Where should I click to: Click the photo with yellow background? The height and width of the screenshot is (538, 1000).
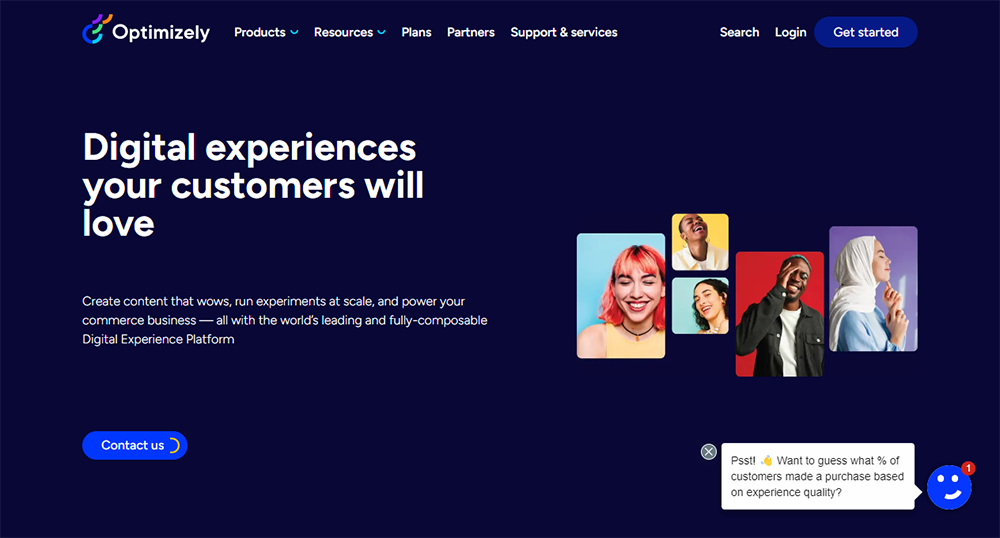coord(700,242)
